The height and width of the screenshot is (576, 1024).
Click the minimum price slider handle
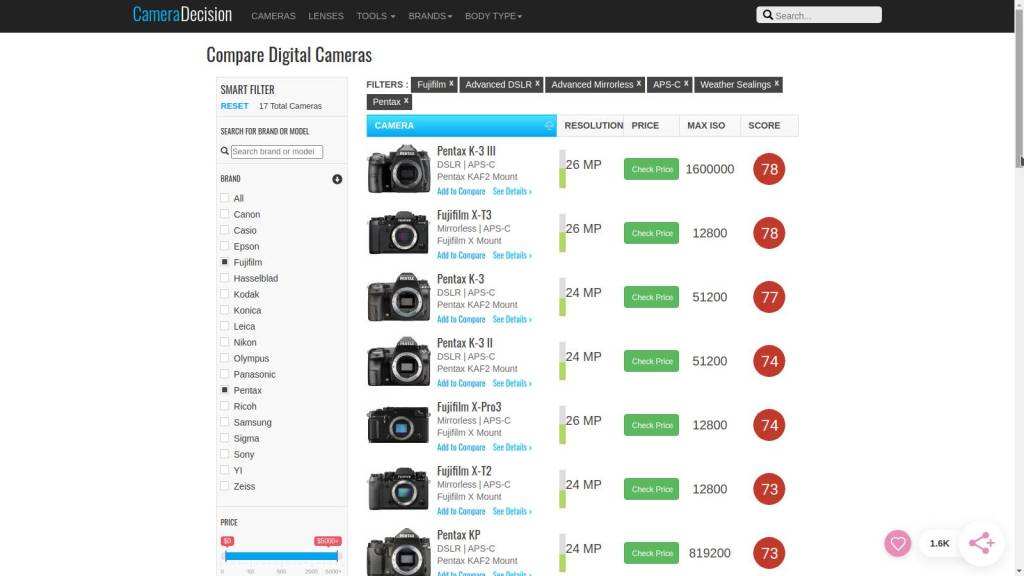tap(225, 556)
